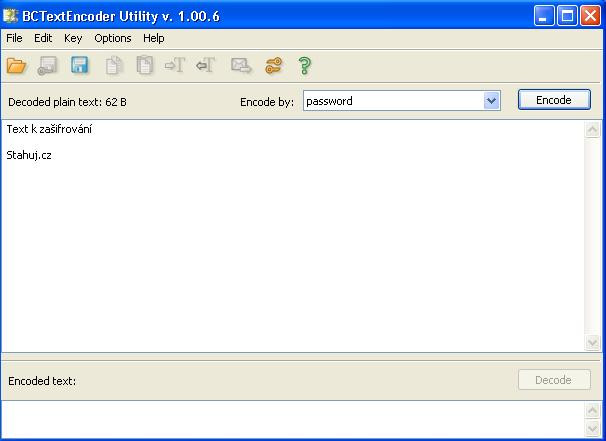
Task: Click the BCTextEncoder title bar app icon
Action: point(10,16)
